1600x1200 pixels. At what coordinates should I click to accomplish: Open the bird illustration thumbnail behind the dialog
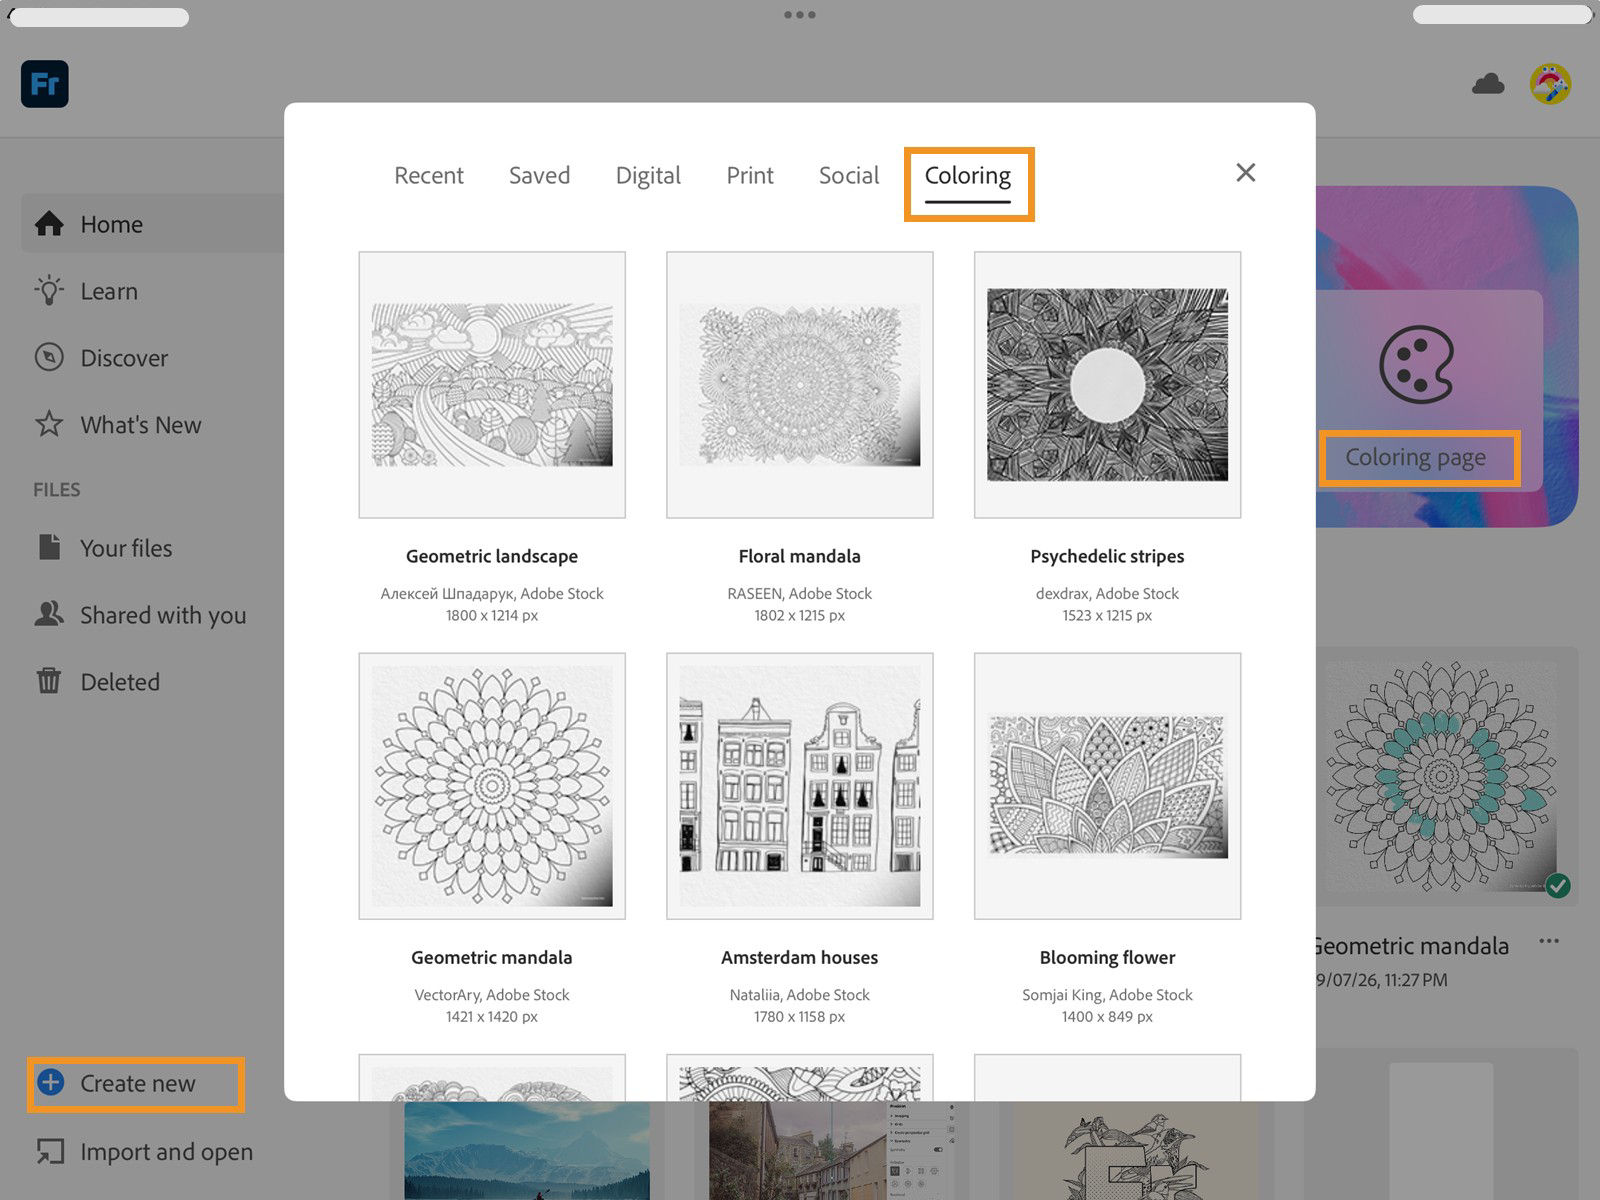coord(1136,1151)
